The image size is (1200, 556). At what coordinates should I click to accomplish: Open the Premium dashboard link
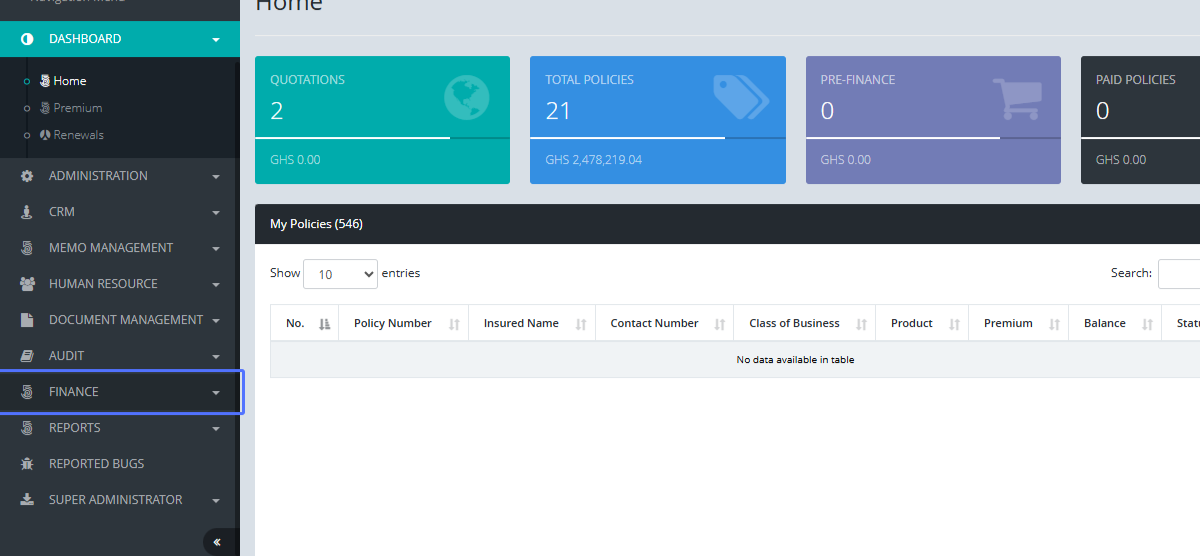(78, 108)
